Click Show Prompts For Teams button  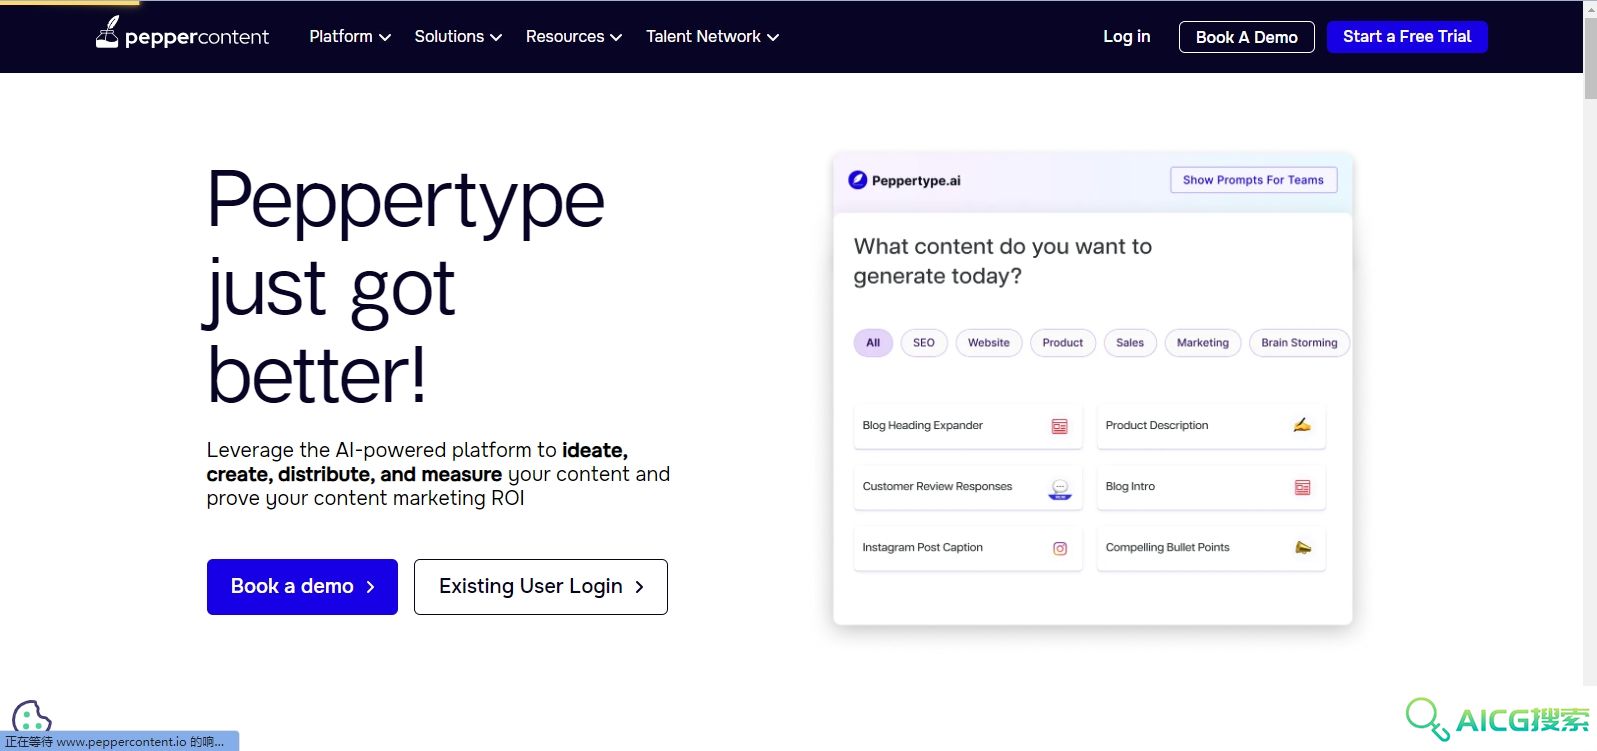(1254, 180)
